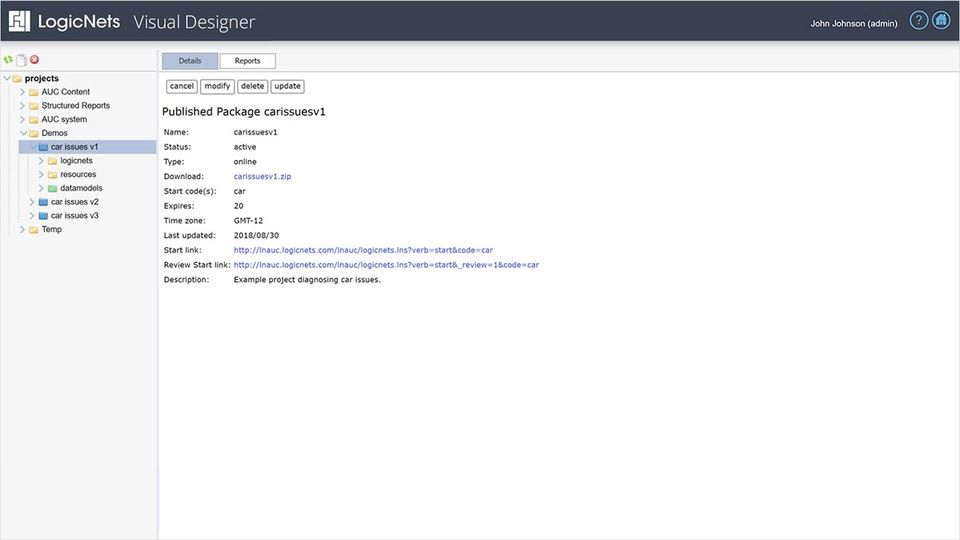Click the logicnets folder icon
Screen dimensions: 960x540
pos(53,161)
